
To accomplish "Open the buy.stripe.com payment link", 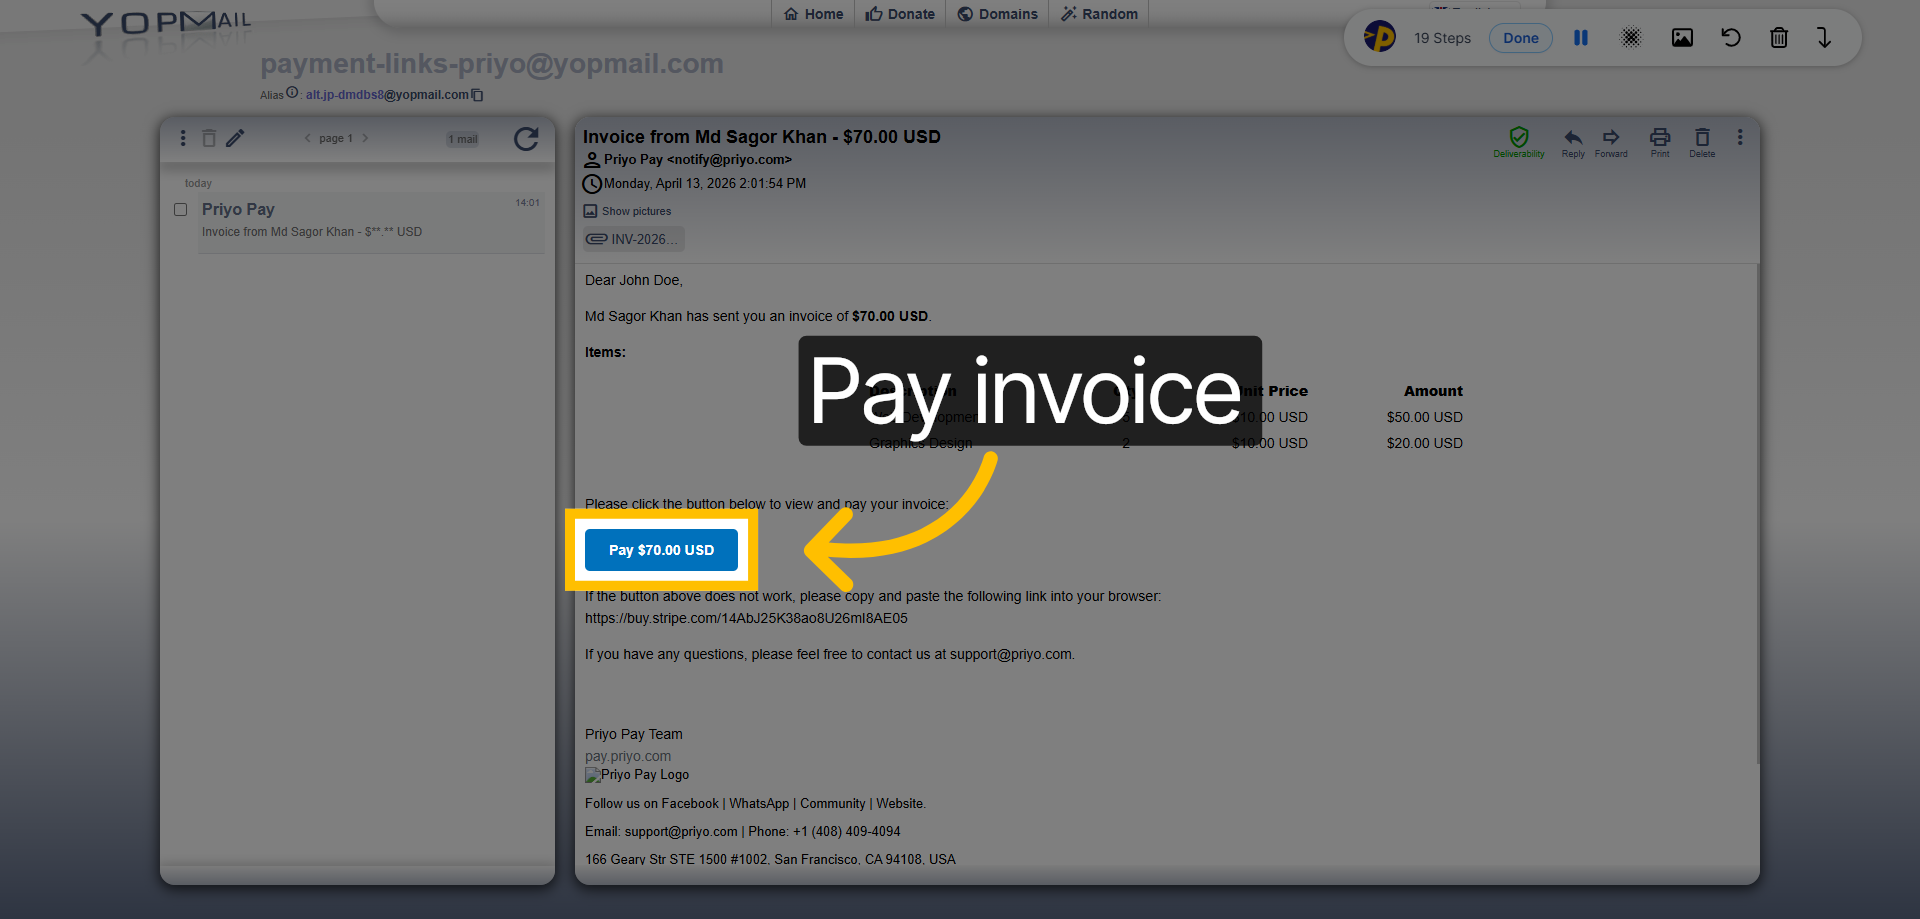I will (746, 618).
